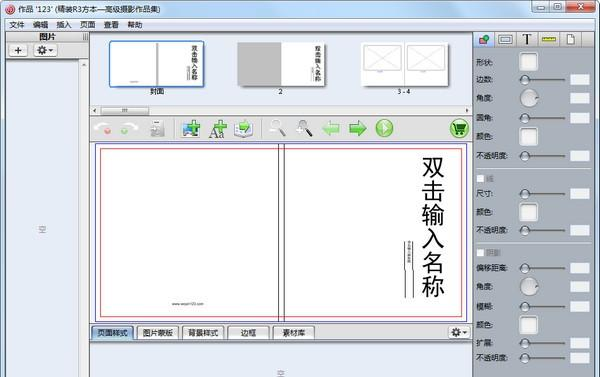Click pictures panel scroll-up arrow

[84, 65]
